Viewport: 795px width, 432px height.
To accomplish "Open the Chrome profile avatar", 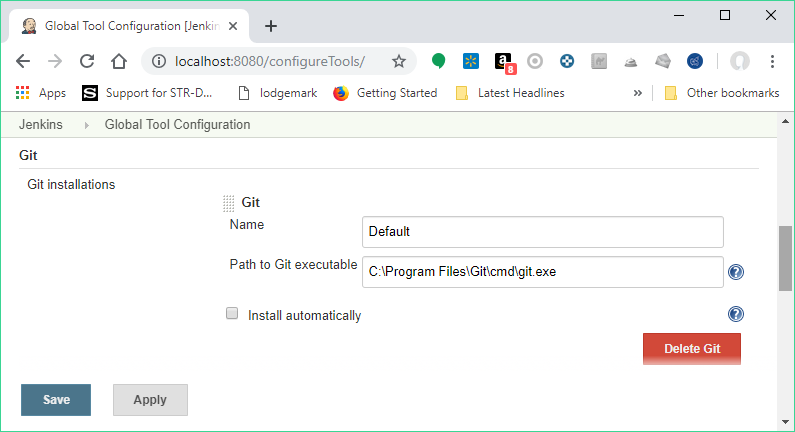I will pos(740,61).
